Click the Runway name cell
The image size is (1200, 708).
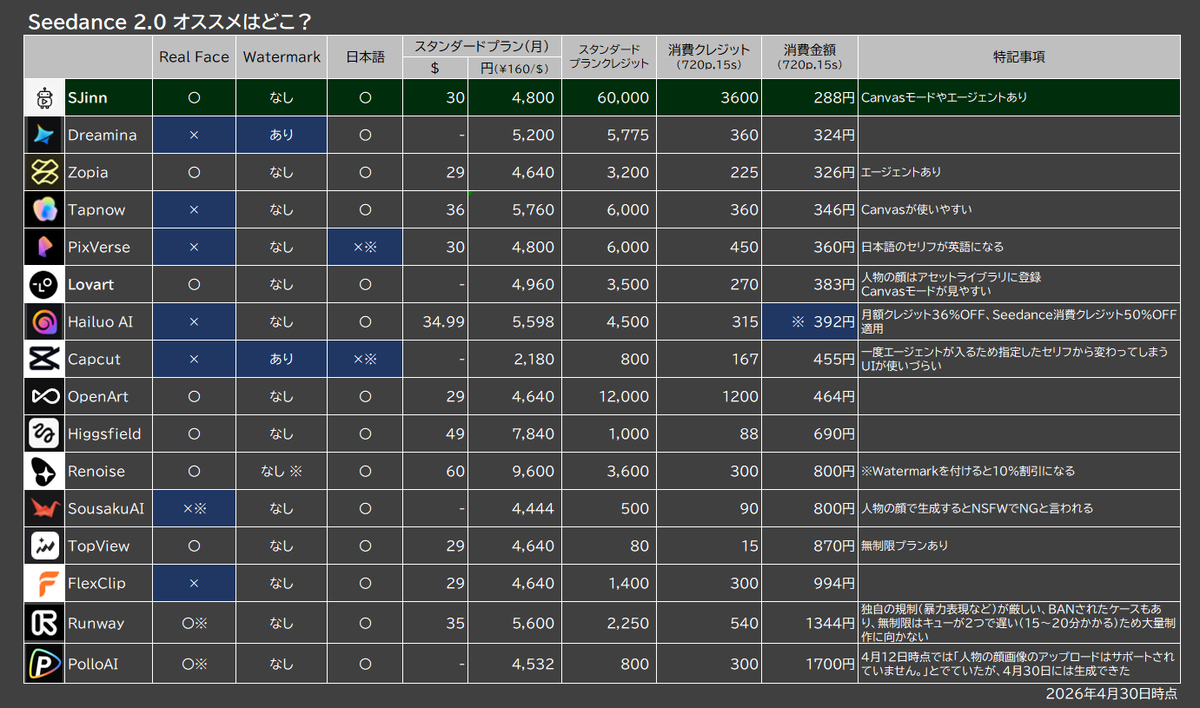point(108,623)
